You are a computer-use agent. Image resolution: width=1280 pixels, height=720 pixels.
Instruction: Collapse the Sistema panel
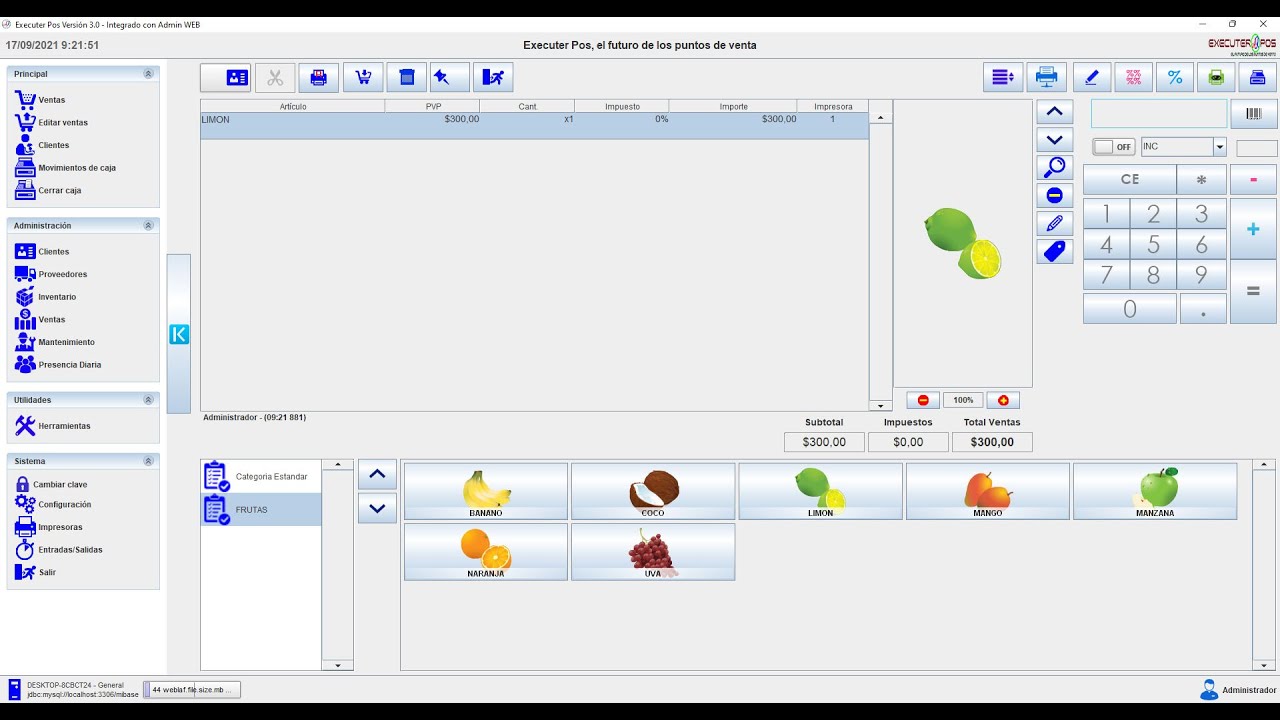pos(148,461)
